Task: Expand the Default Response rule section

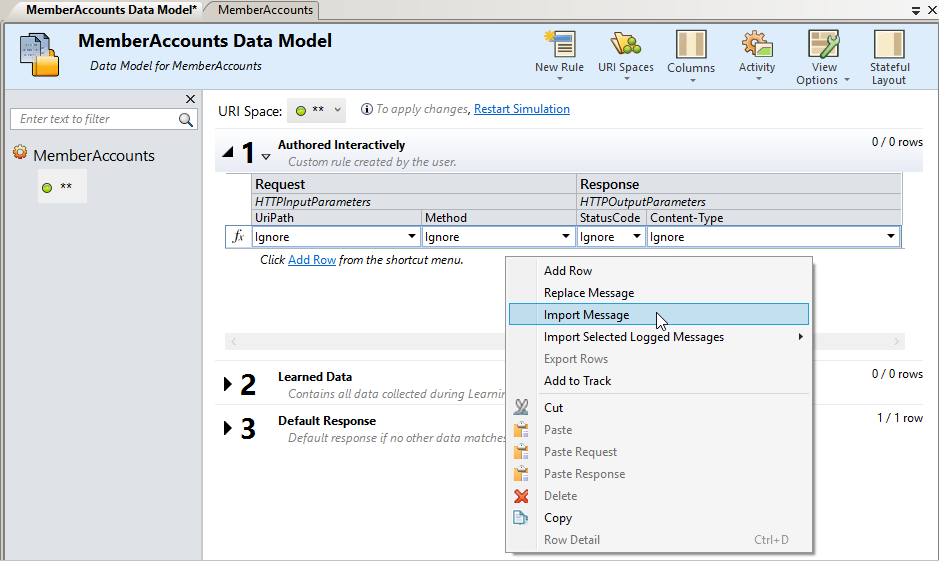Action: pyautogui.click(x=228, y=428)
